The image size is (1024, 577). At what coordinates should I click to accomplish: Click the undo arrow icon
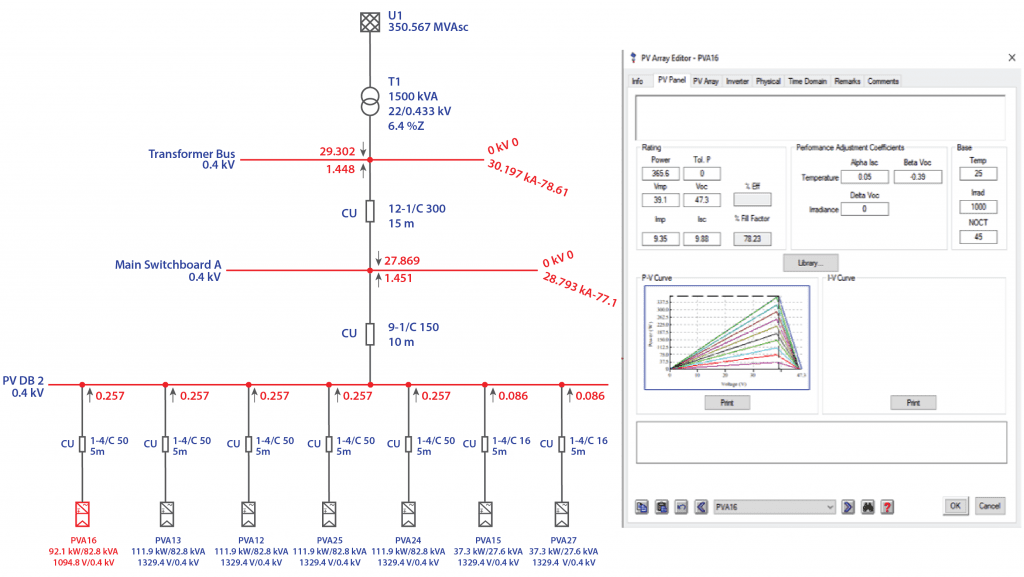pos(681,507)
